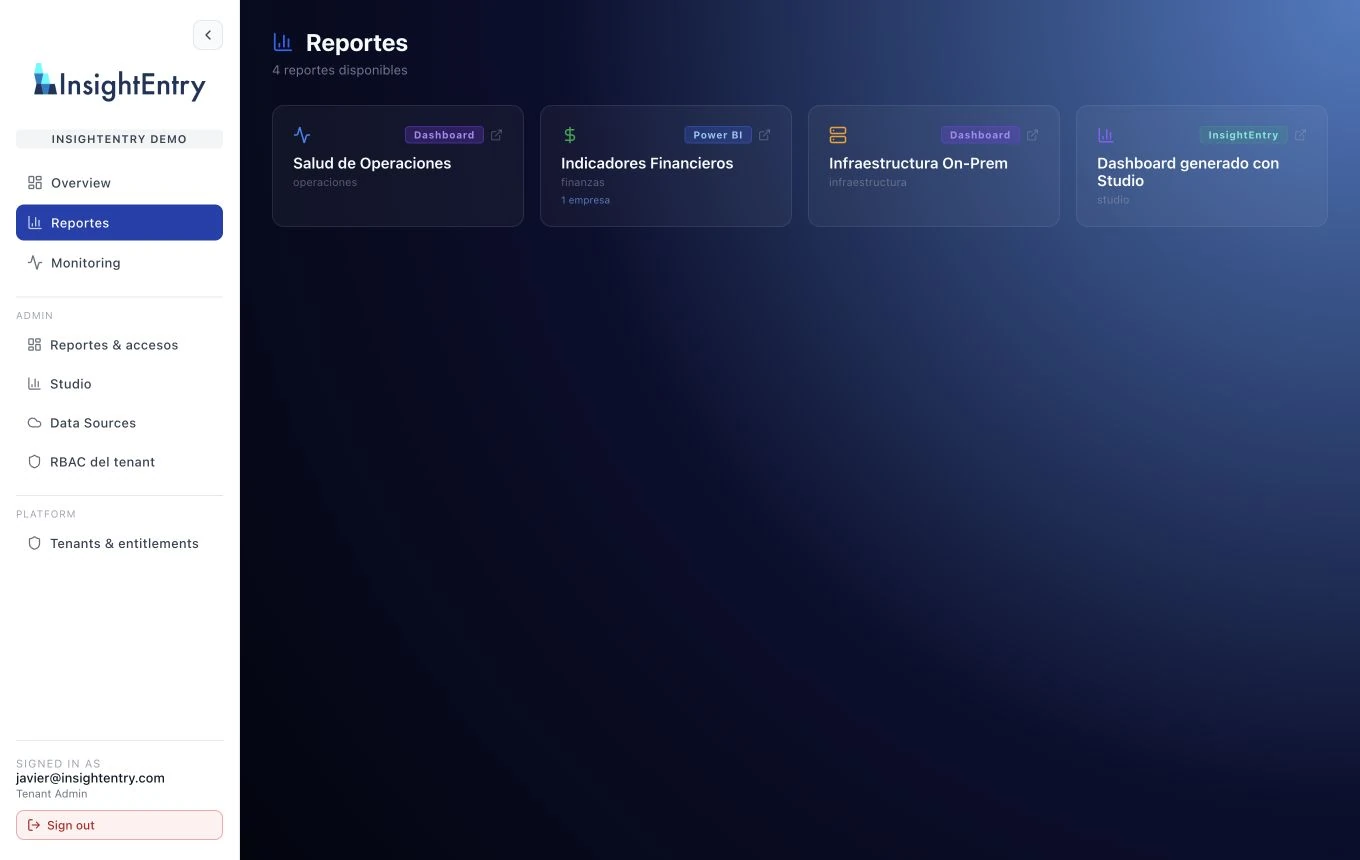Open RBAC del tenant
Screen dimensions: 1360x860
pyautogui.click(x=119, y=462)
